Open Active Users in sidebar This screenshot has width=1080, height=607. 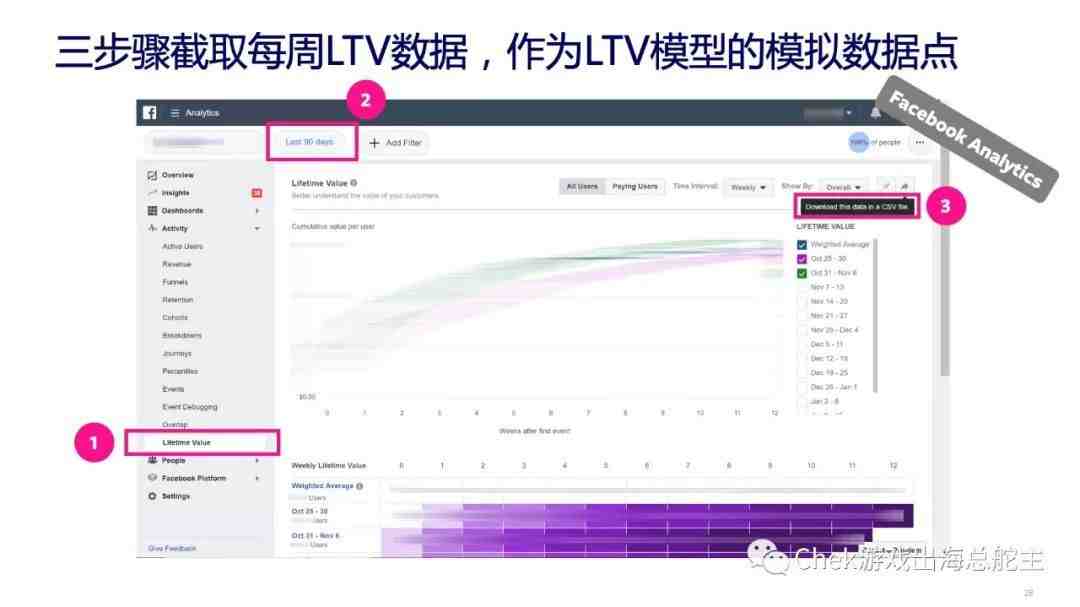point(183,247)
